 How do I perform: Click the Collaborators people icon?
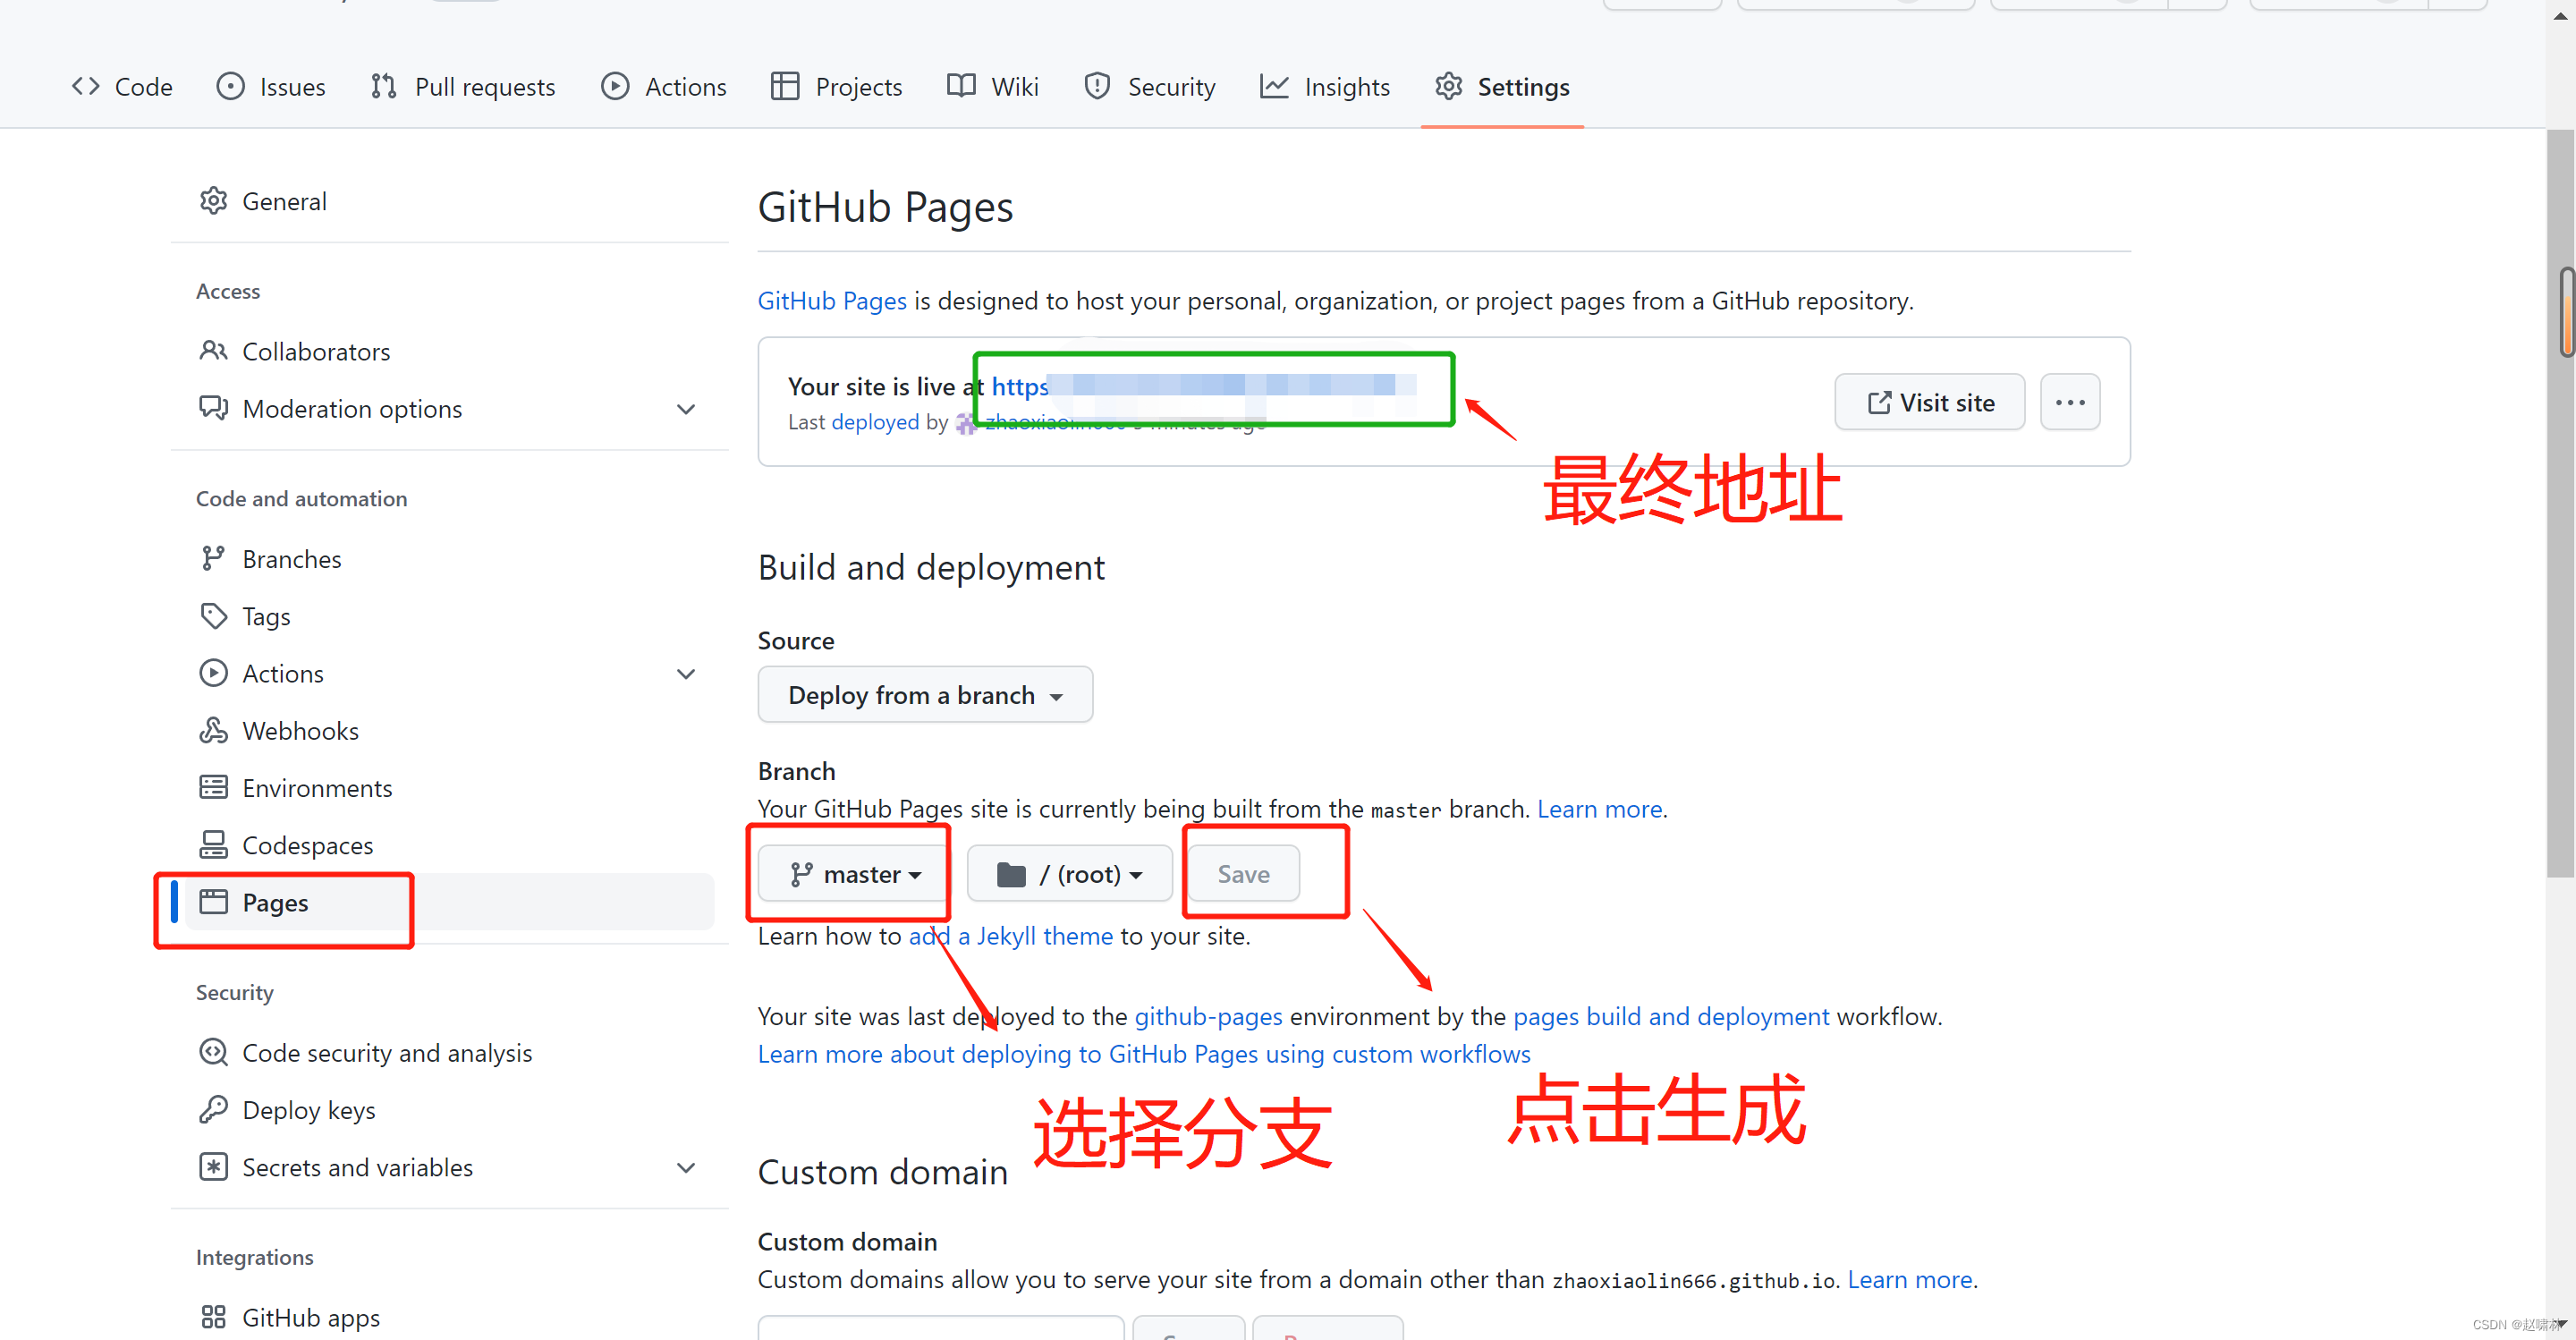pos(213,351)
